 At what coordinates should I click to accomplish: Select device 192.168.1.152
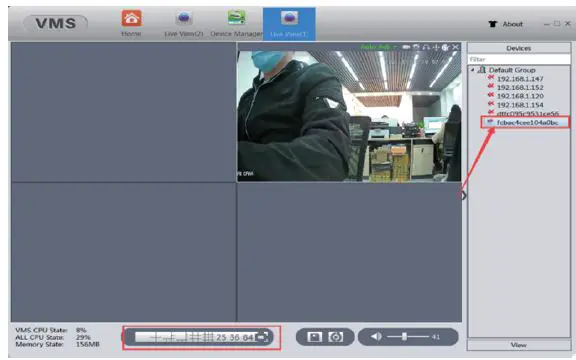coord(520,87)
